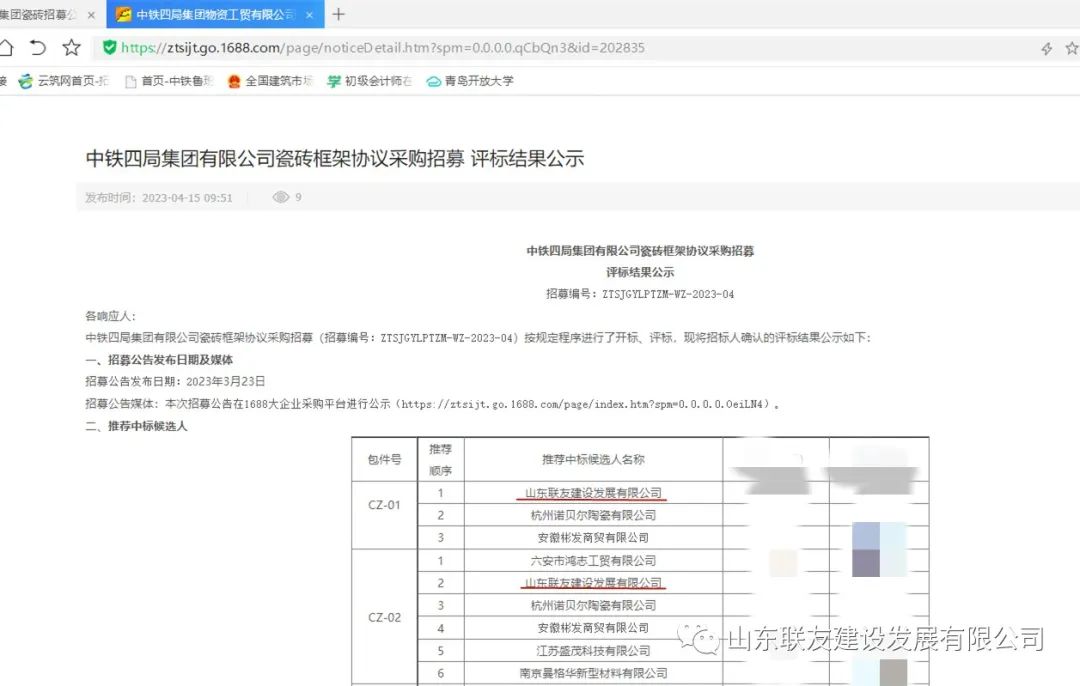The width and height of the screenshot is (1080, 686).
Task: Click the page title 中铁四局集团有限公司瓷砖框架协议采购招募 评标结果公示
Action: pos(335,158)
